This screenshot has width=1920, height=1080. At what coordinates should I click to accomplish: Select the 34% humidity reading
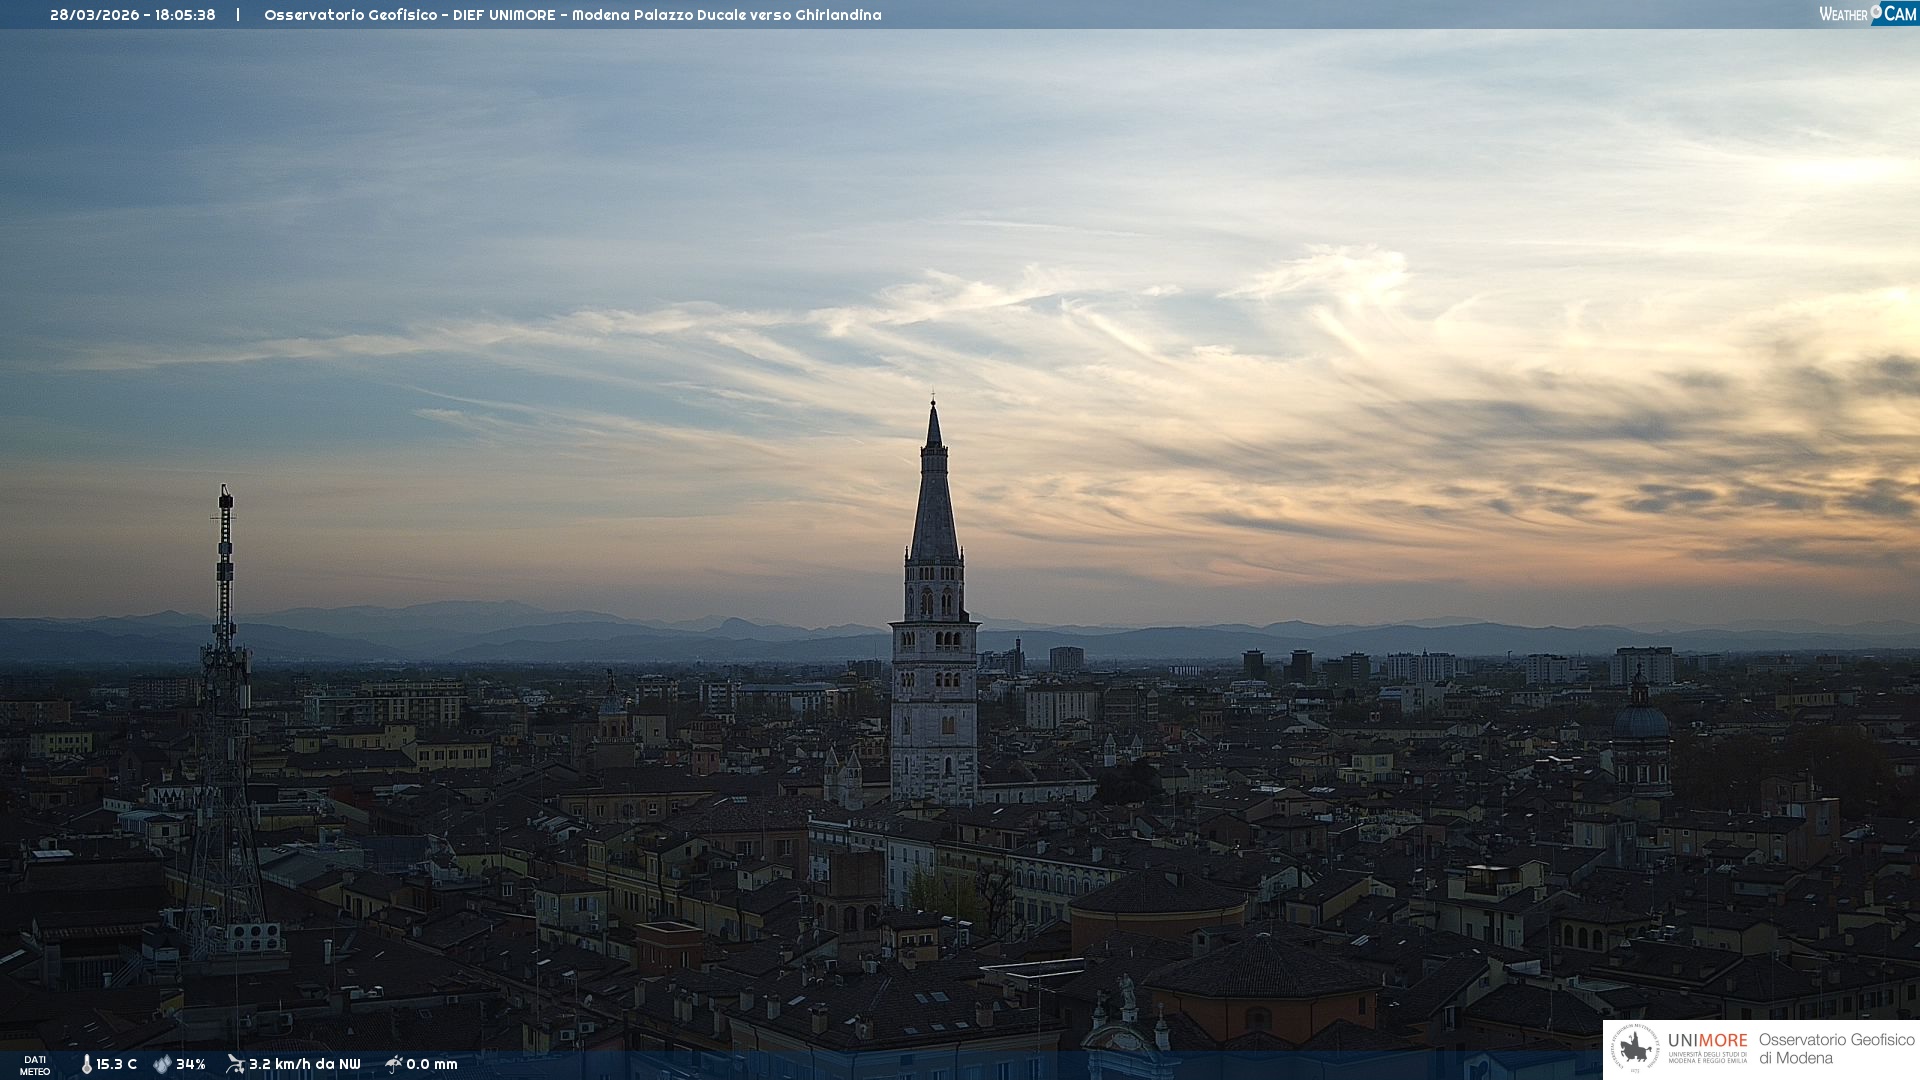coord(190,1064)
